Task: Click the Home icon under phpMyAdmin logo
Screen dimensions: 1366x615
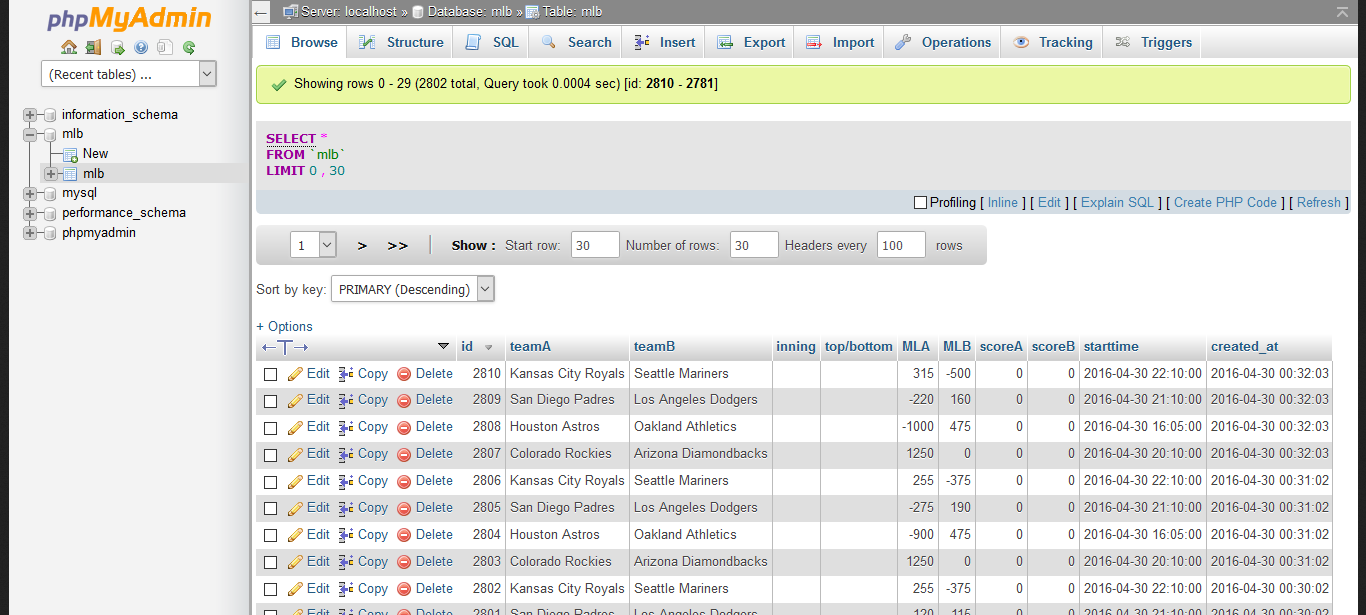Action: pos(69,47)
